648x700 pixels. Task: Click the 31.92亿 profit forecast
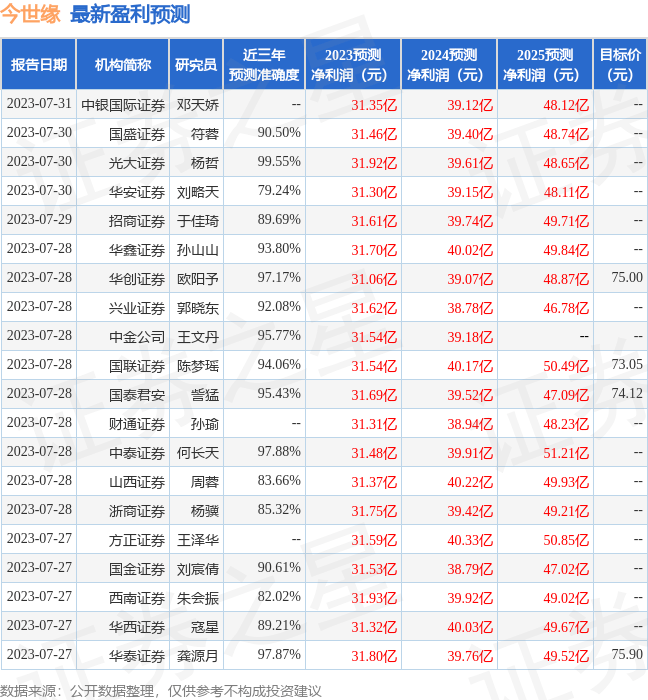pos(374,163)
